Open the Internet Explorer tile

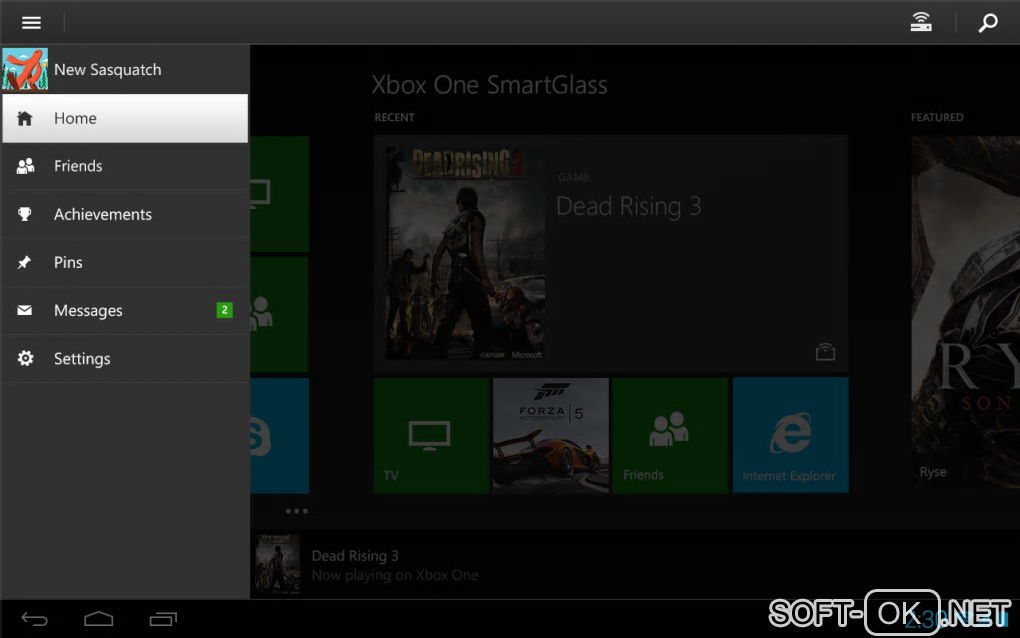click(790, 435)
